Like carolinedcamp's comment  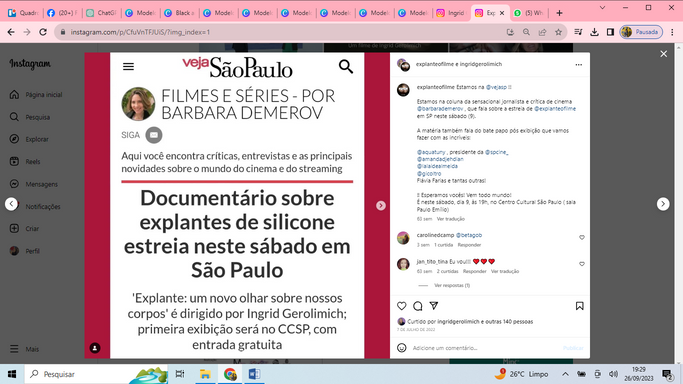pos(582,237)
